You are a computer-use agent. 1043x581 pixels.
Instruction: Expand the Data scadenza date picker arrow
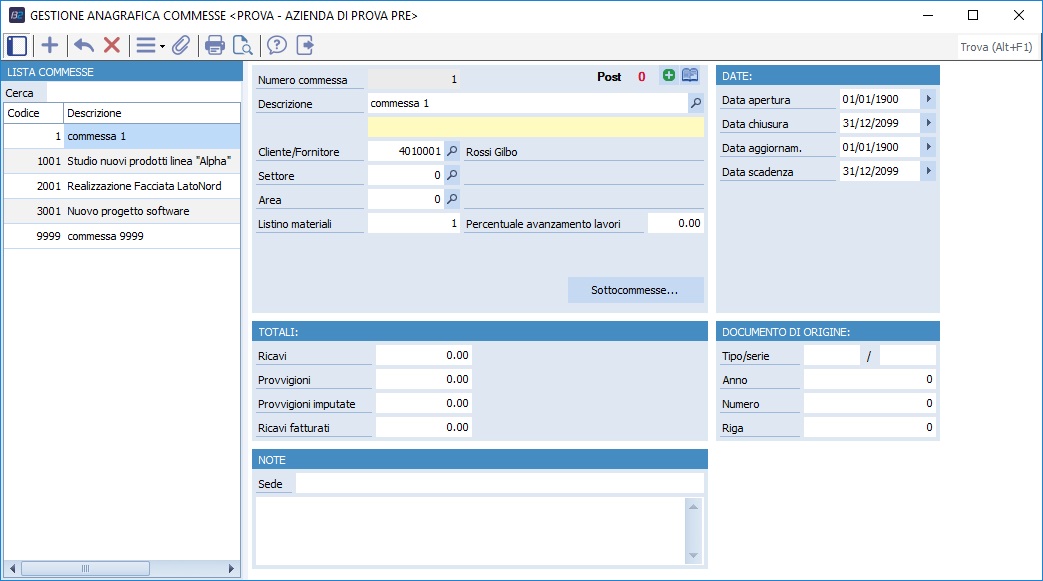point(928,171)
